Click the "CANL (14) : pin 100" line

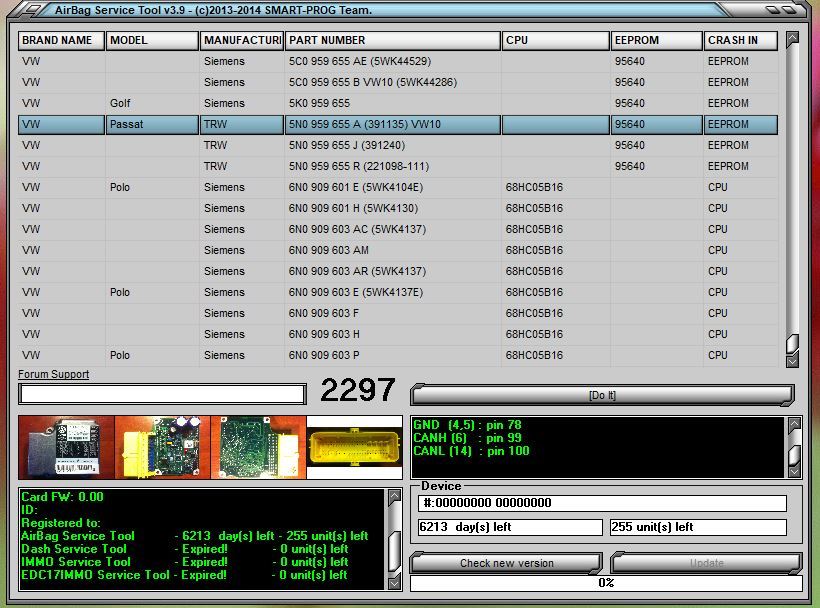[x=471, y=451]
